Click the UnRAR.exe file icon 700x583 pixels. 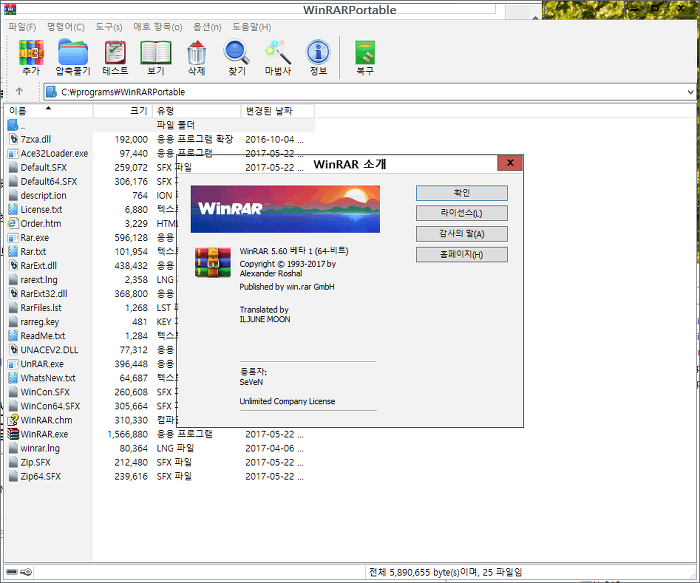click(13, 364)
